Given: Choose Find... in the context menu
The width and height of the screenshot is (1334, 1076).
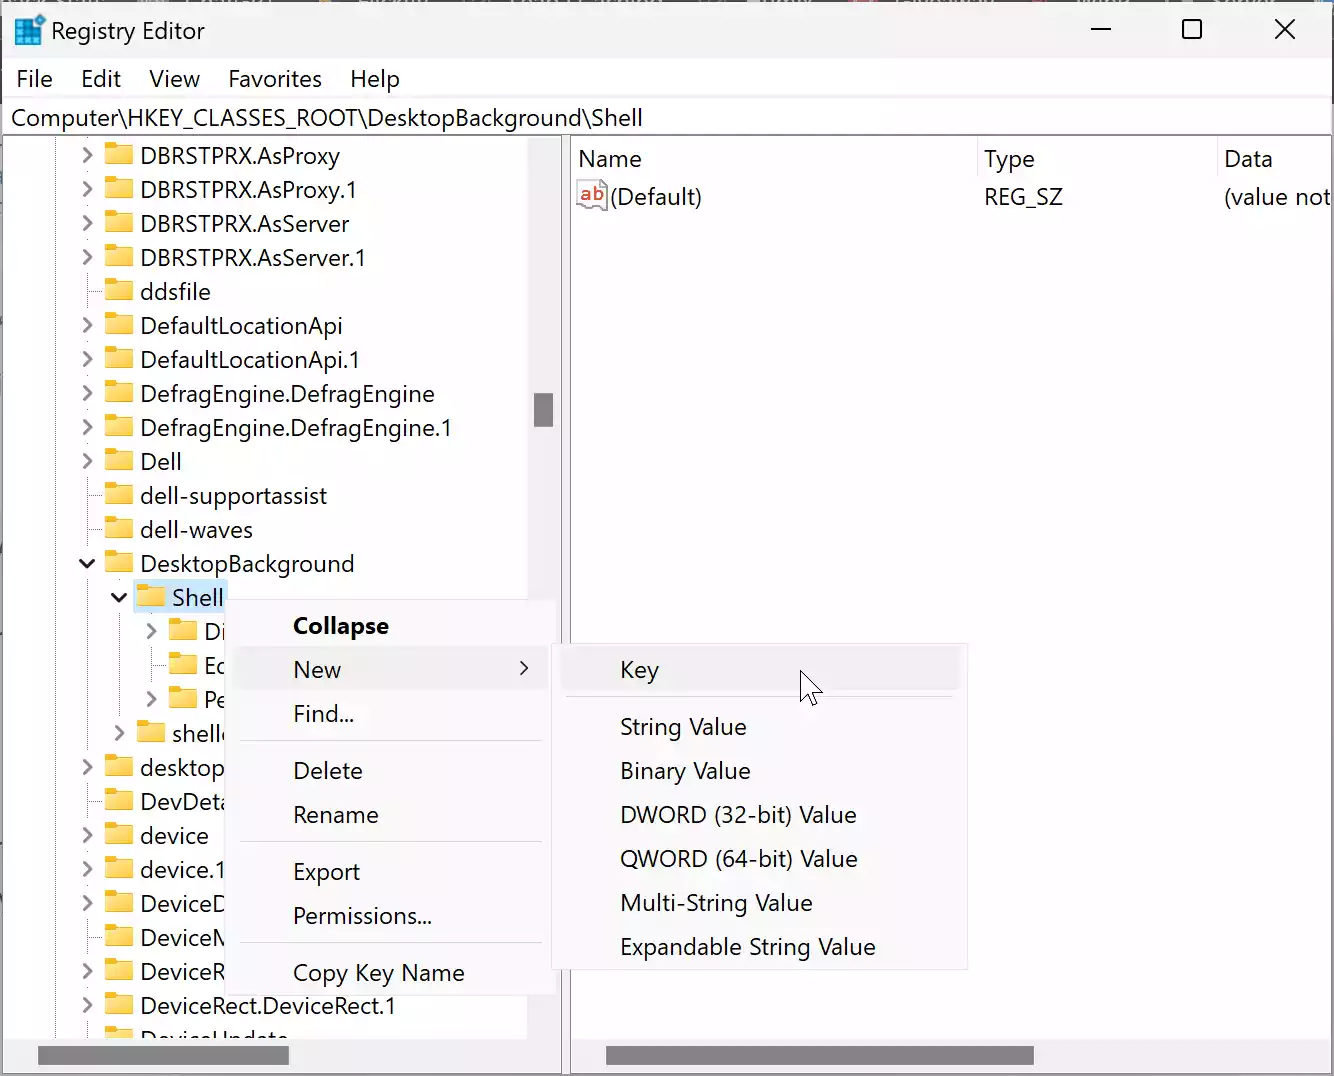Looking at the screenshot, I should [391, 714].
